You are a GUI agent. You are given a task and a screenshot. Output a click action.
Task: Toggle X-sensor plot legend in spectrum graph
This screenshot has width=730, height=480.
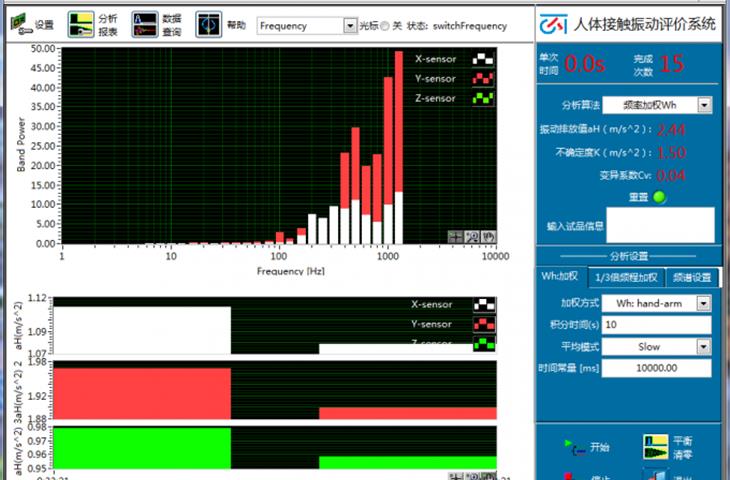pyautogui.click(x=483, y=59)
